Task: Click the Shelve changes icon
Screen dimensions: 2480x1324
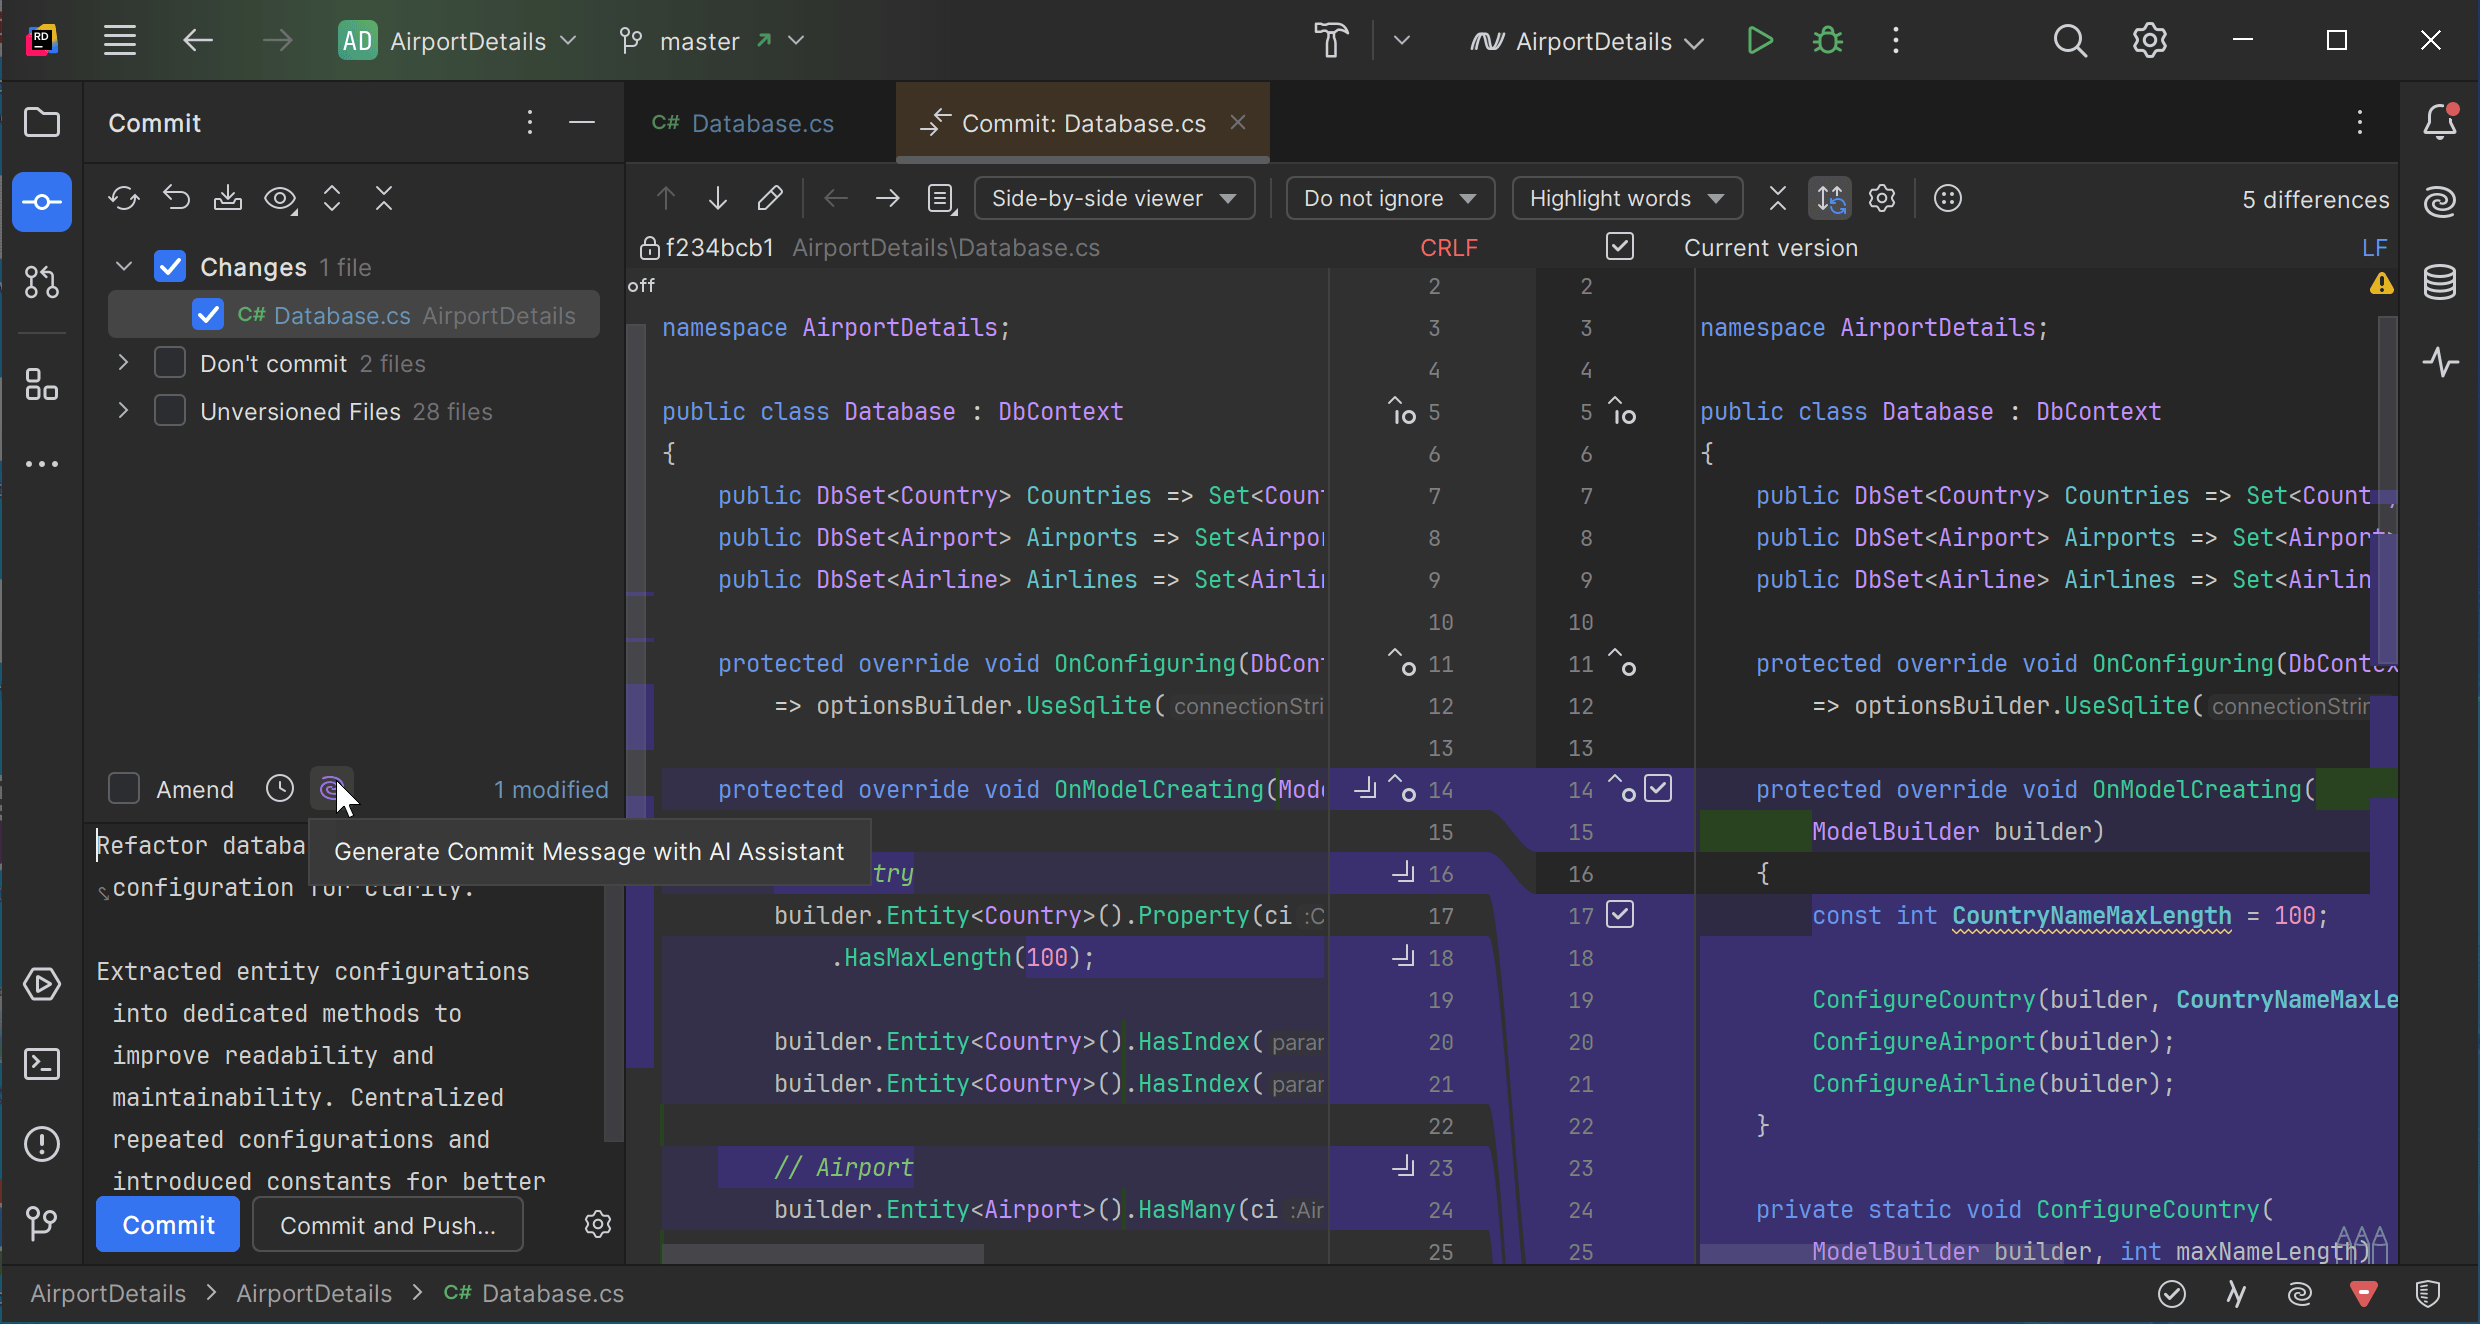Action: 228,198
